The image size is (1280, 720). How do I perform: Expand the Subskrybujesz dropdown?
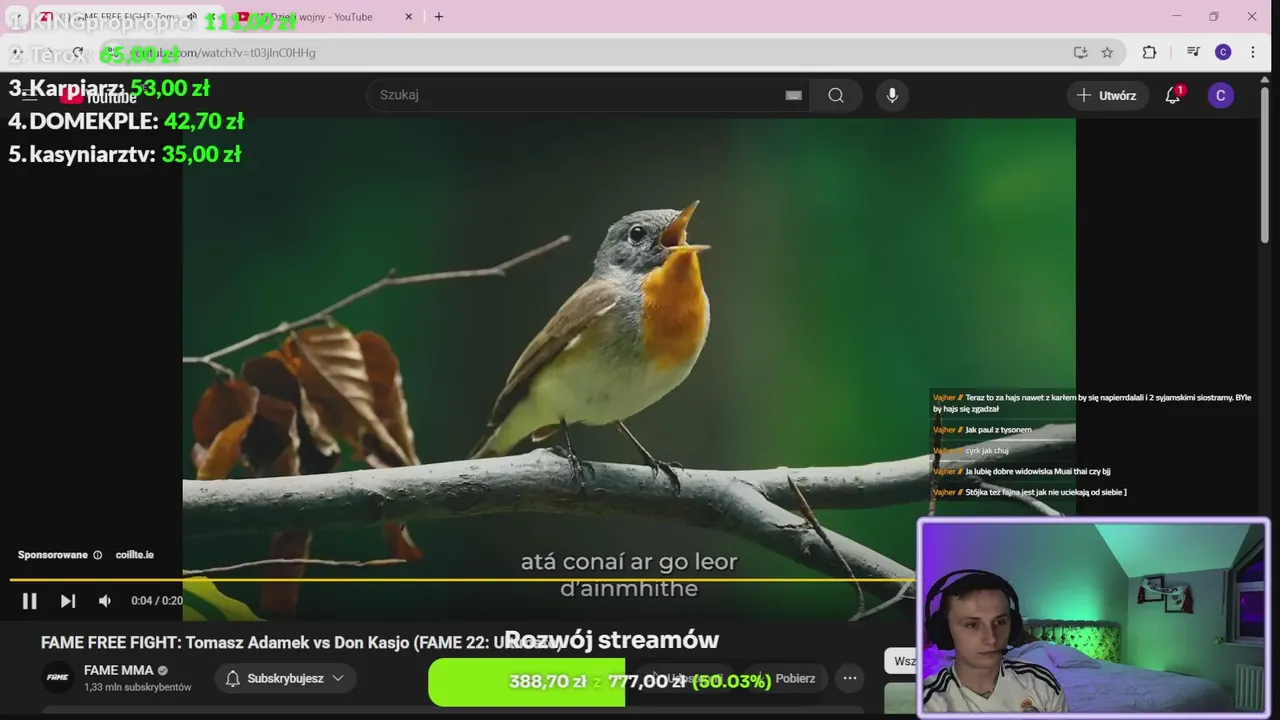pyautogui.click(x=284, y=678)
